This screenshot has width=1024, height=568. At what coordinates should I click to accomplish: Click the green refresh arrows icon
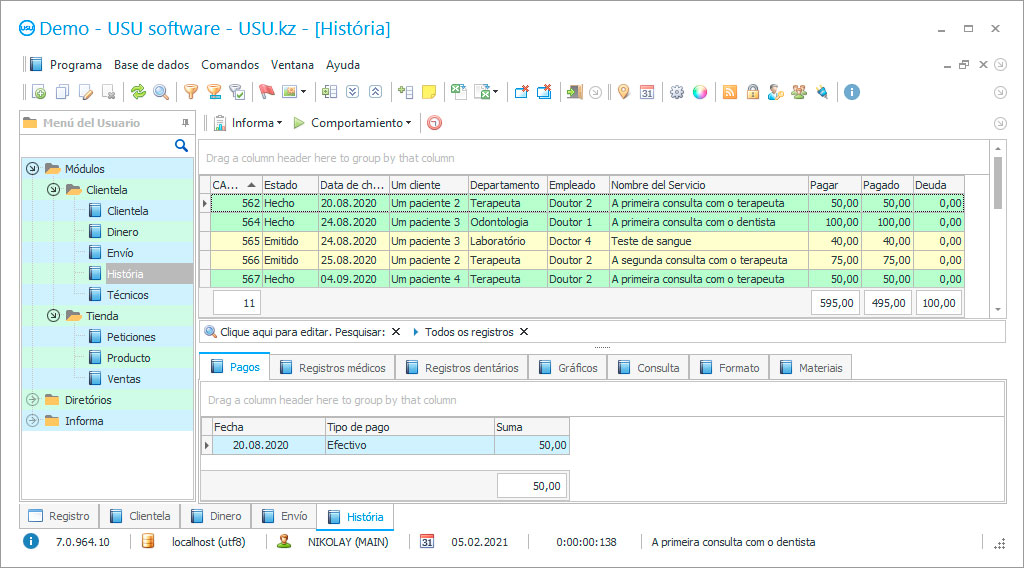[x=138, y=92]
